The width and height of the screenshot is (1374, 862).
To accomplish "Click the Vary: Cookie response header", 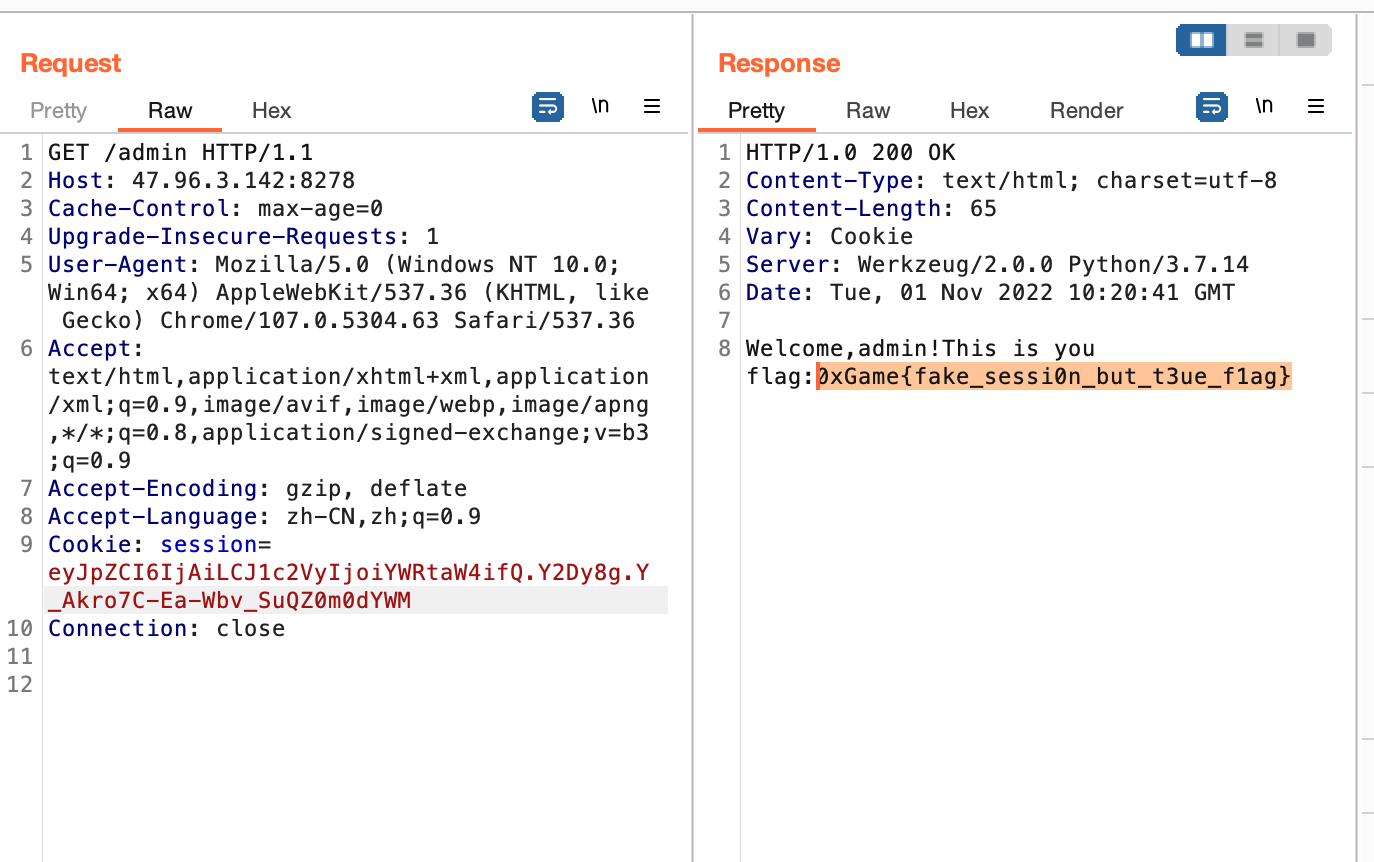I will click(x=830, y=237).
